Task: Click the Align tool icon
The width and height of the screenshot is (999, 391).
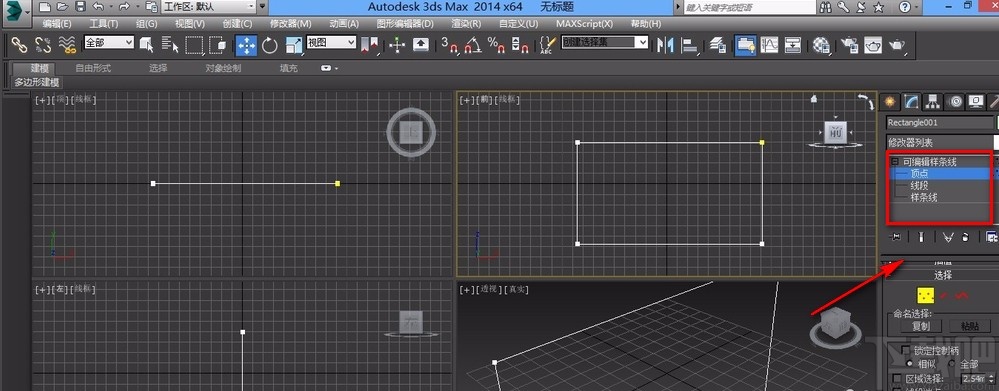Action: (689, 45)
